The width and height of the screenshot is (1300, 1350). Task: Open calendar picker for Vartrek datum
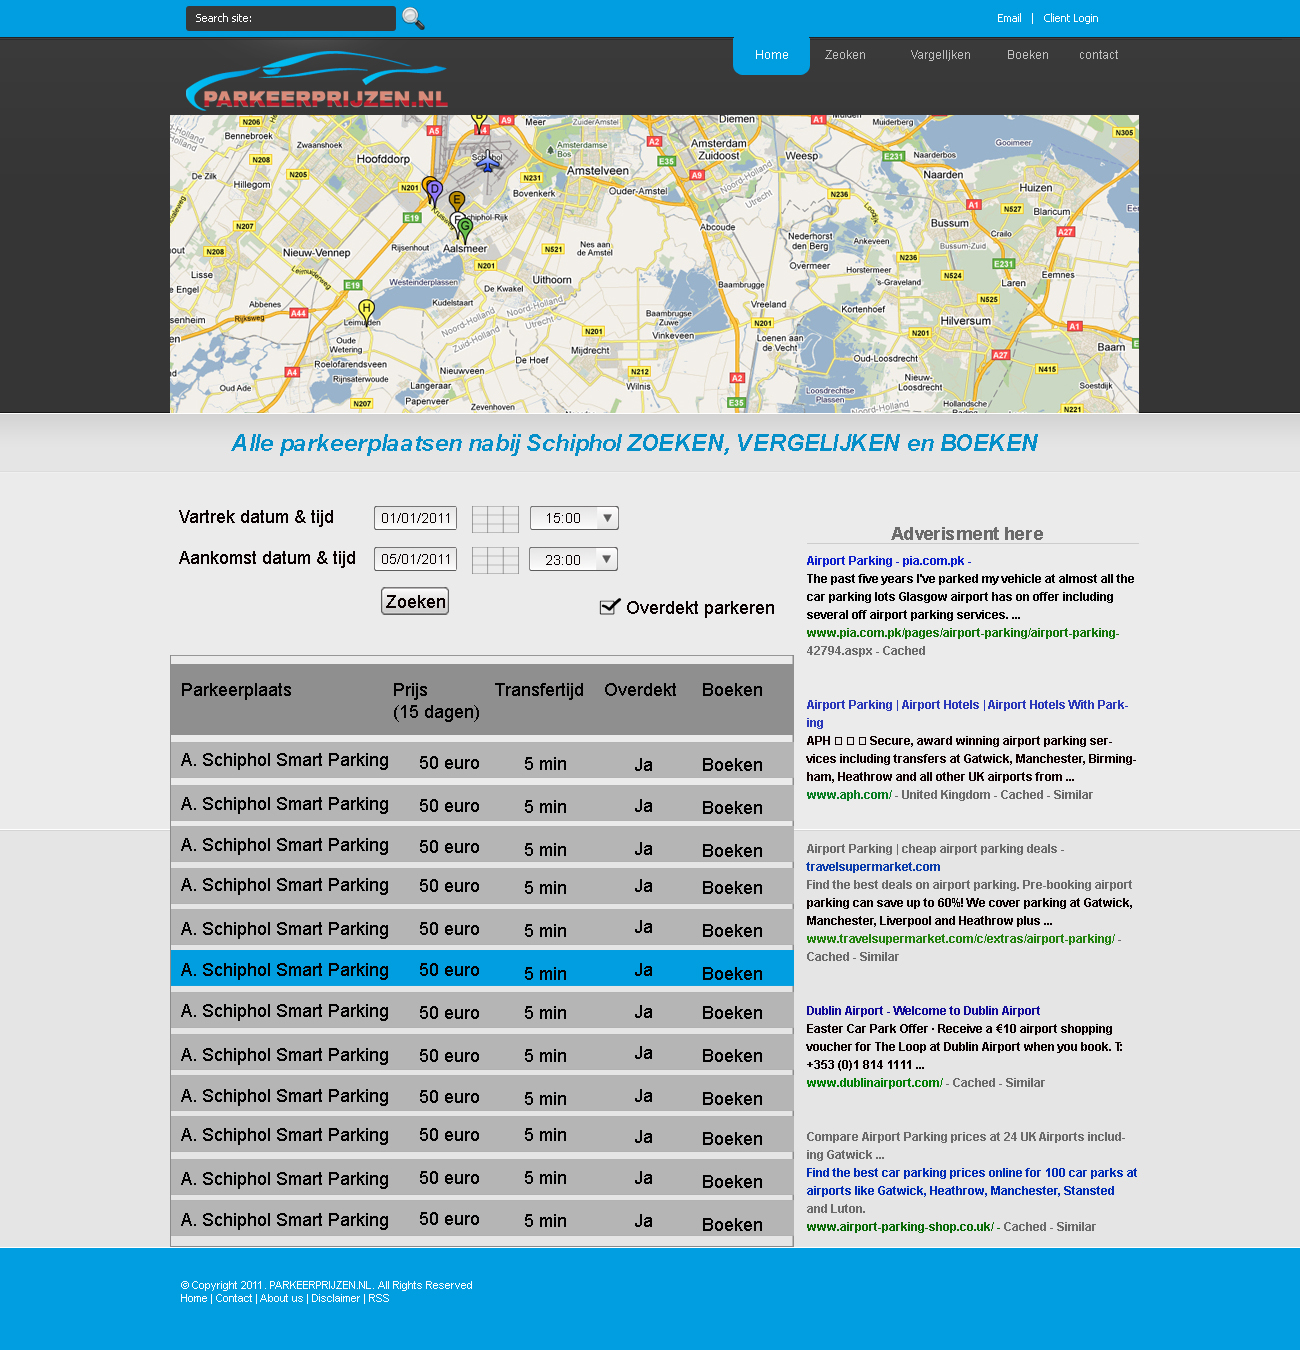(x=495, y=519)
